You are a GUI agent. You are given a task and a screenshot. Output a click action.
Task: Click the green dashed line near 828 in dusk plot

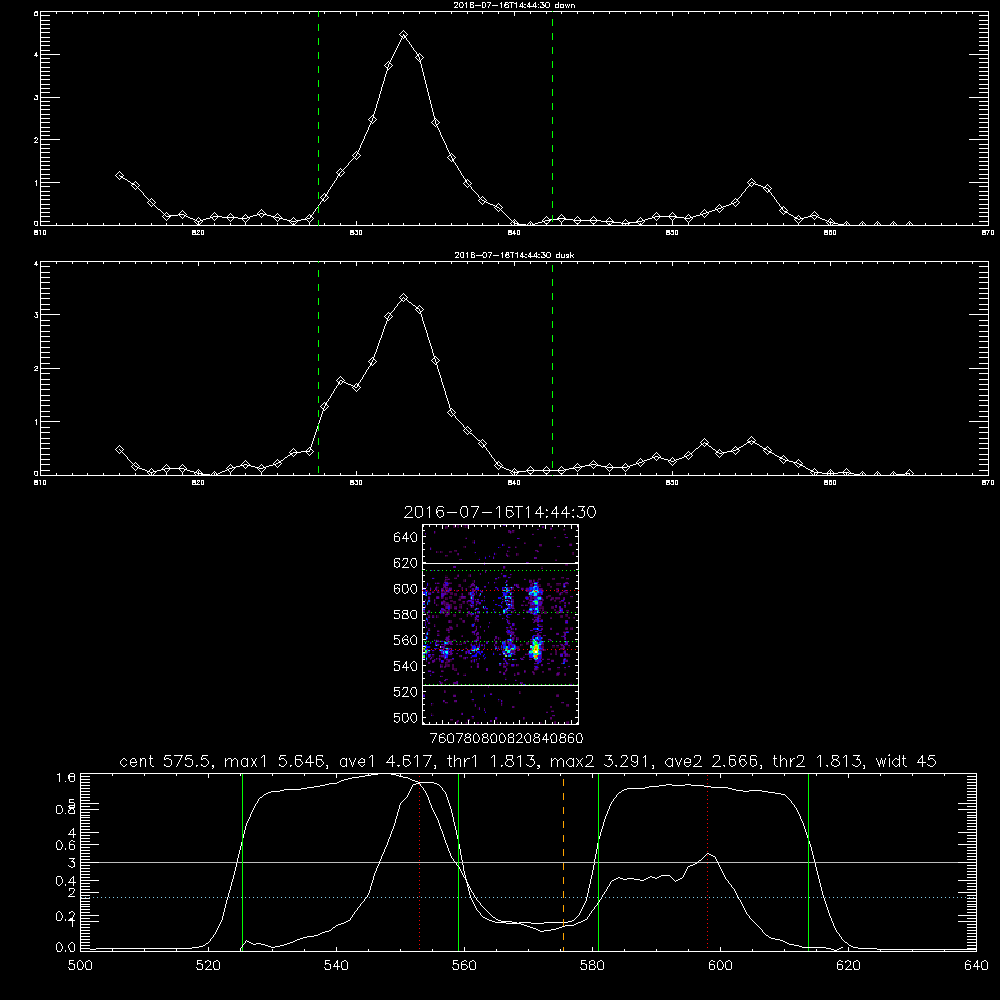[318, 369]
